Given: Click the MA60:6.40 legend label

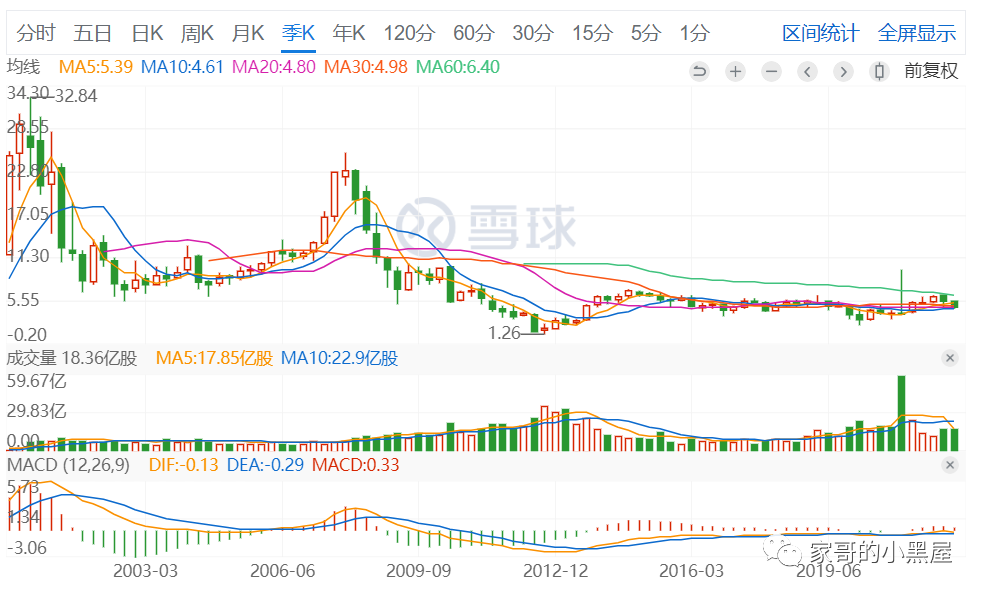Looking at the screenshot, I should [x=458, y=67].
